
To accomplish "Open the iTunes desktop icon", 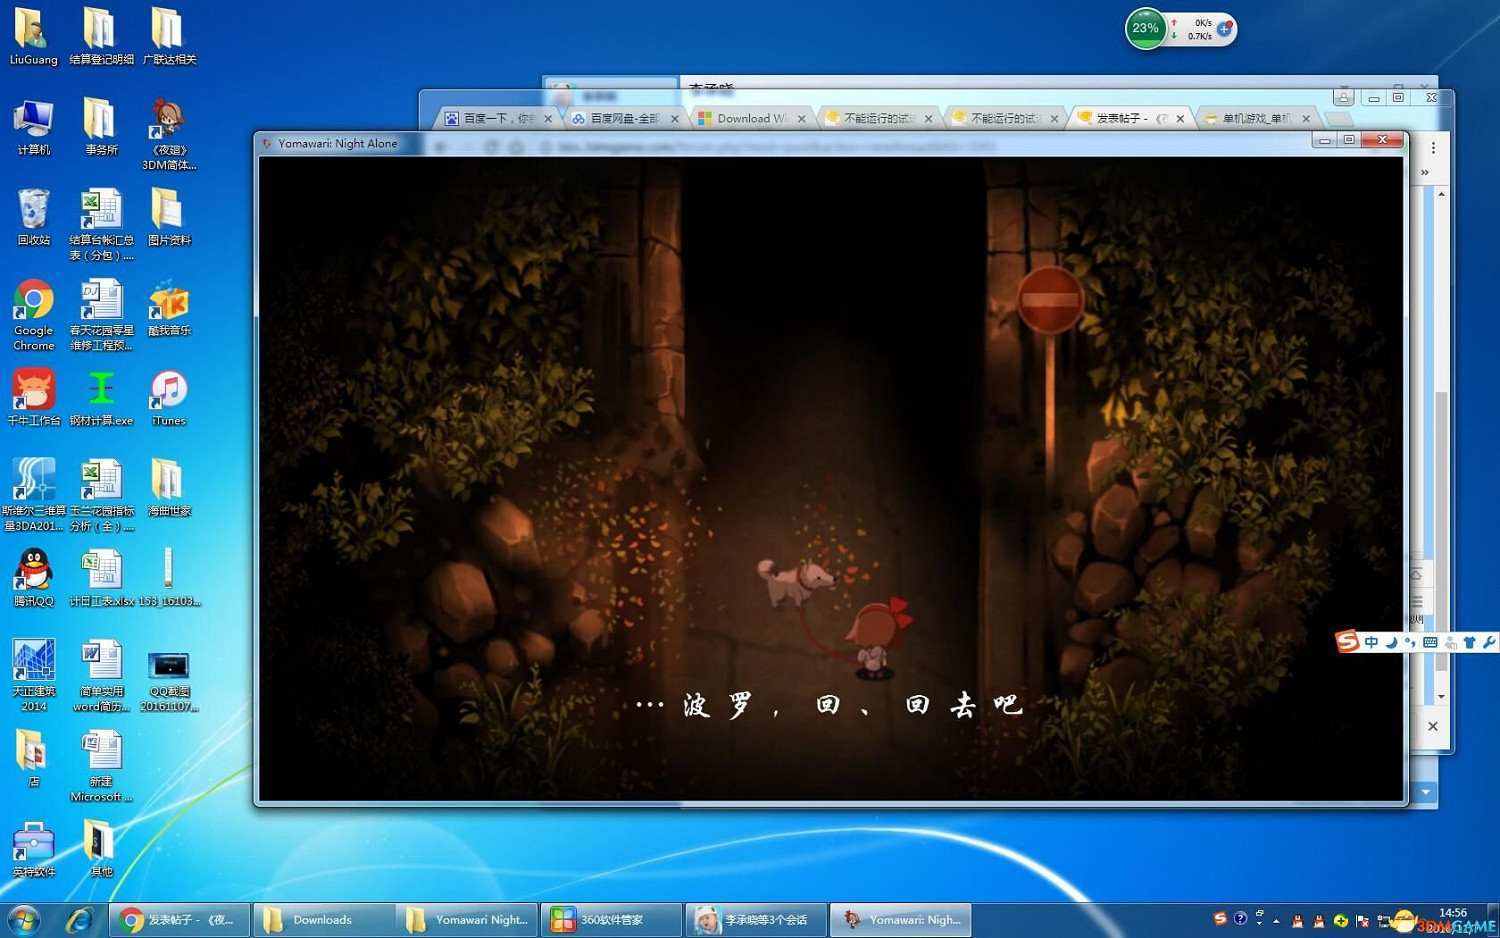I will point(168,391).
